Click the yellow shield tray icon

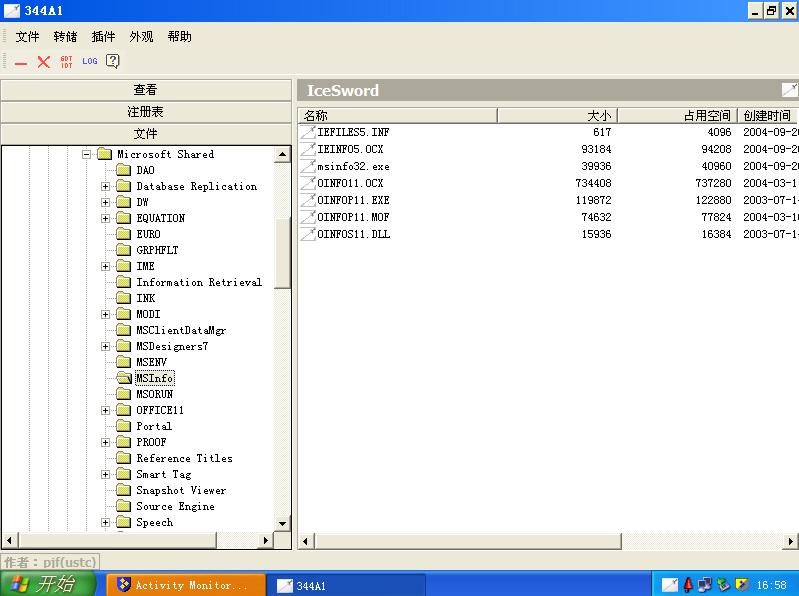tap(742, 585)
